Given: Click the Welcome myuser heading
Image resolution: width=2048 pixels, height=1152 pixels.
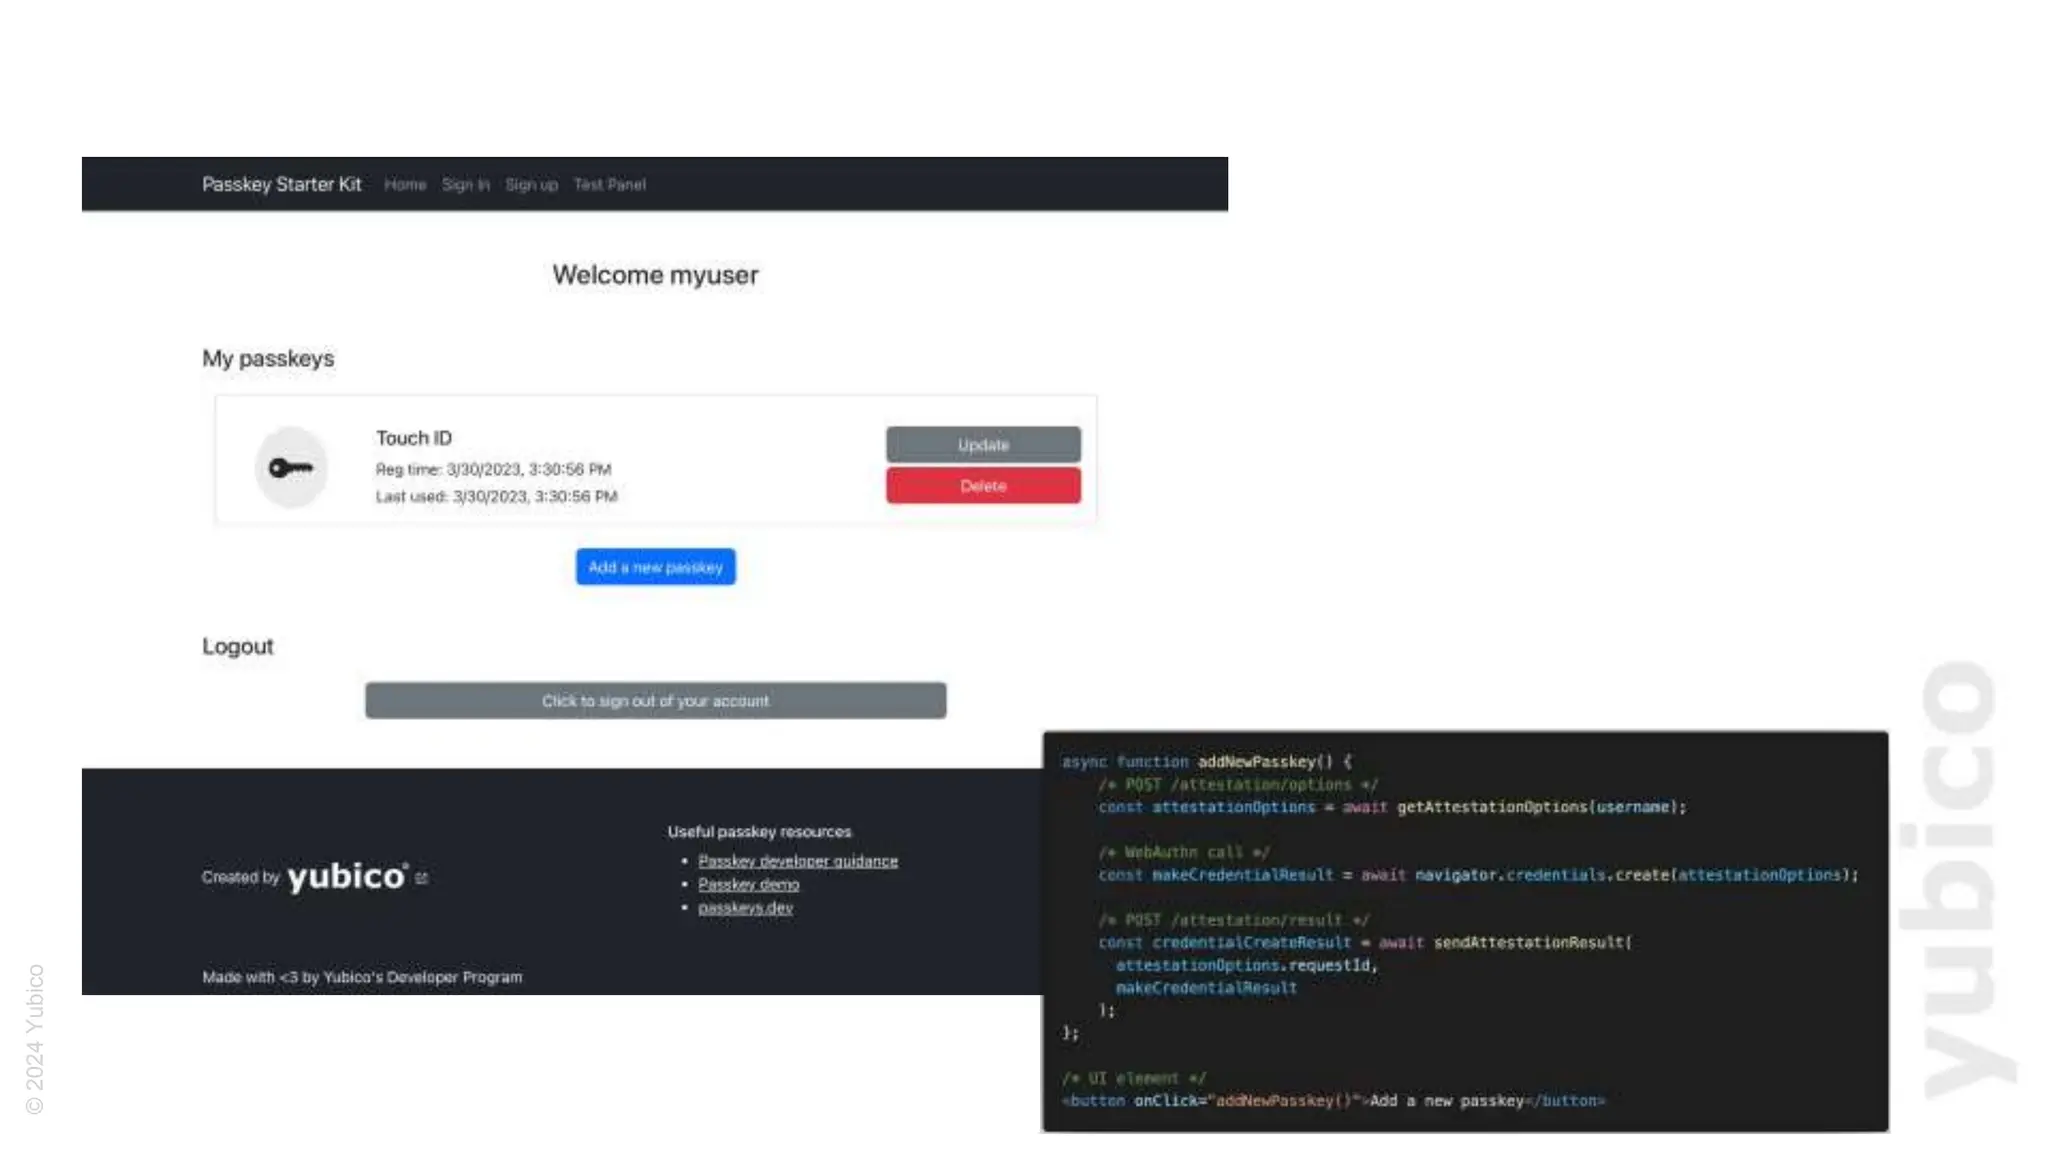Looking at the screenshot, I should click(x=655, y=275).
